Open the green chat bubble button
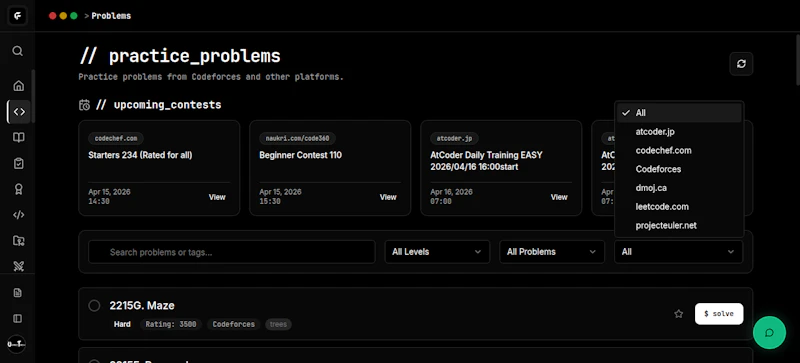This screenshot has width=800, height=363. [x=769, y=333]
